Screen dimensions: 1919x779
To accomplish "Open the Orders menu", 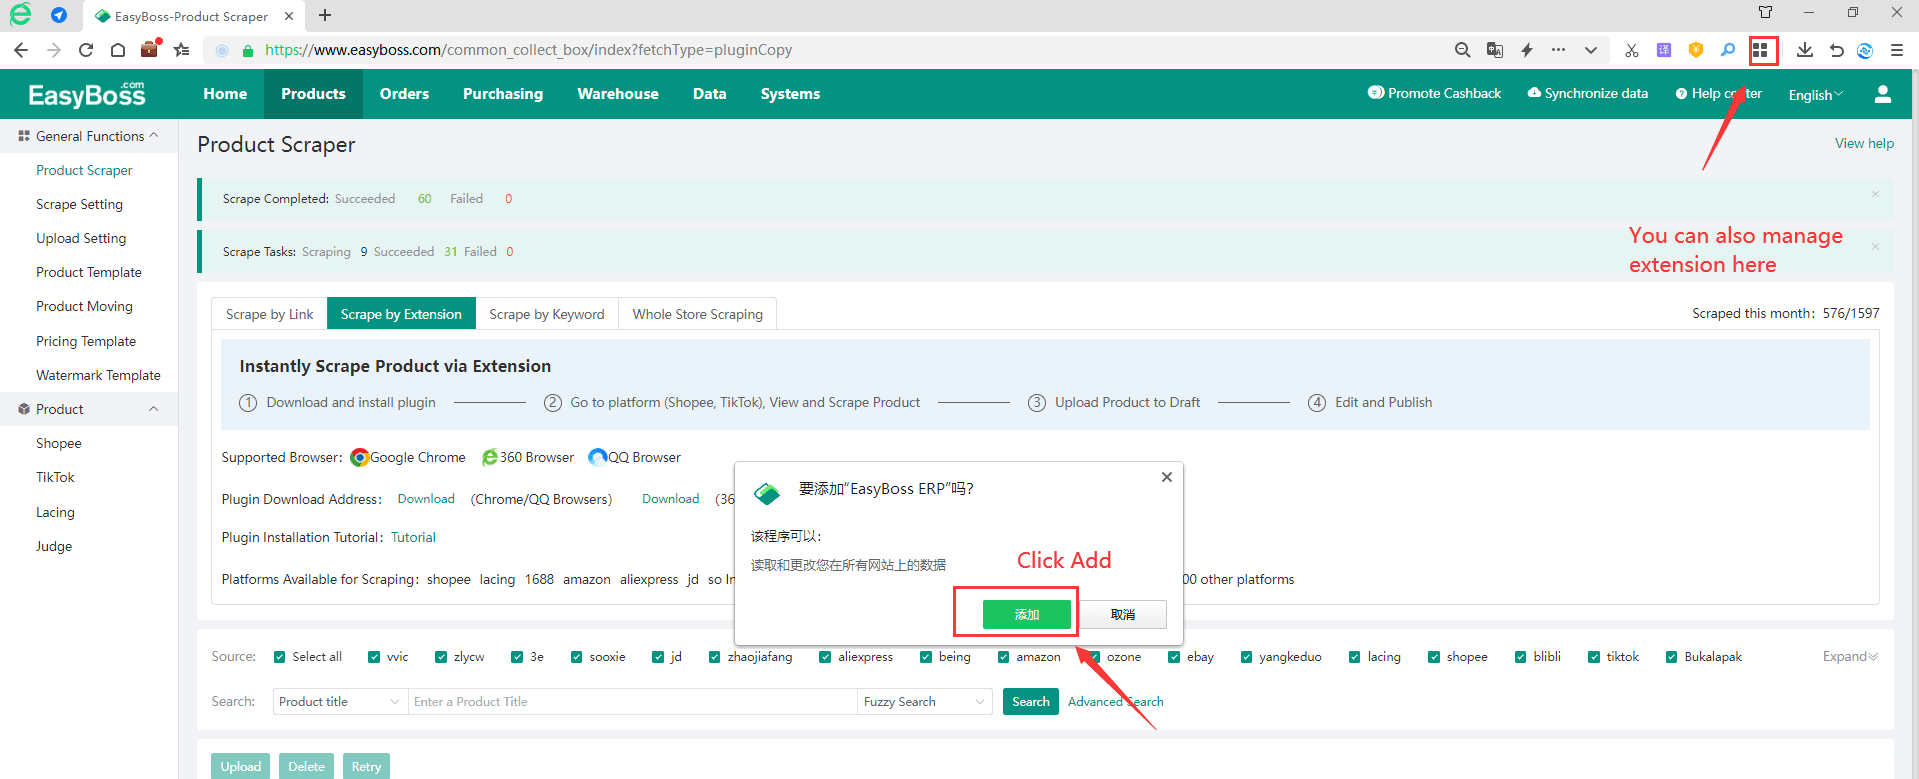I will pos(404,94).
